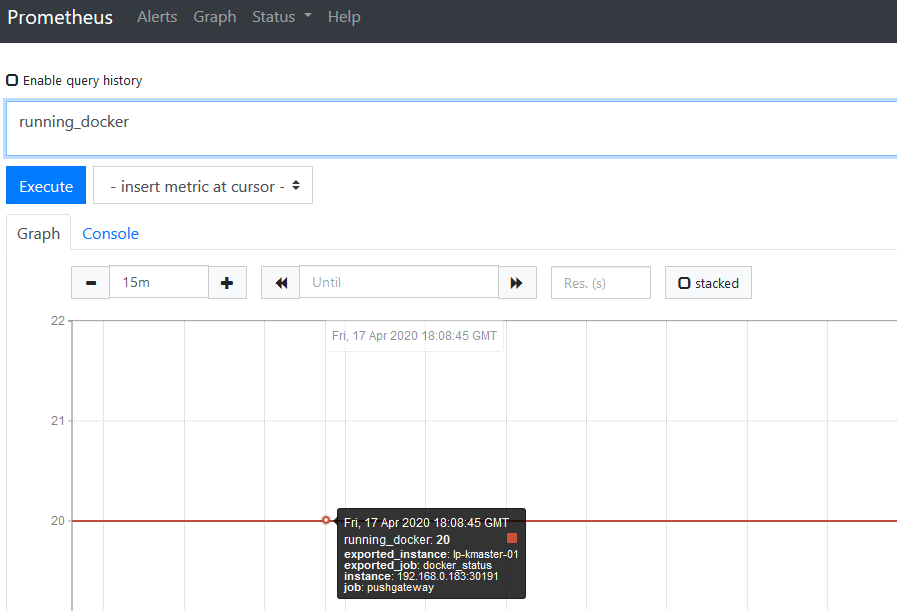897x611 pixels.
Task: Click the red series color square in tooltip
Action: (x=512, y=538)
